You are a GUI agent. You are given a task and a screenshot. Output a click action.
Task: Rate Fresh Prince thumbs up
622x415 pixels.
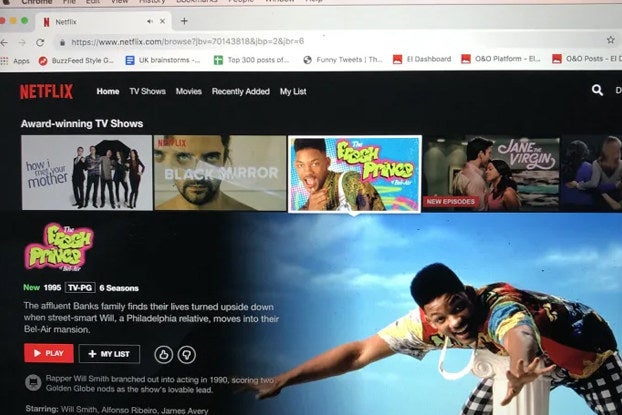163,354
